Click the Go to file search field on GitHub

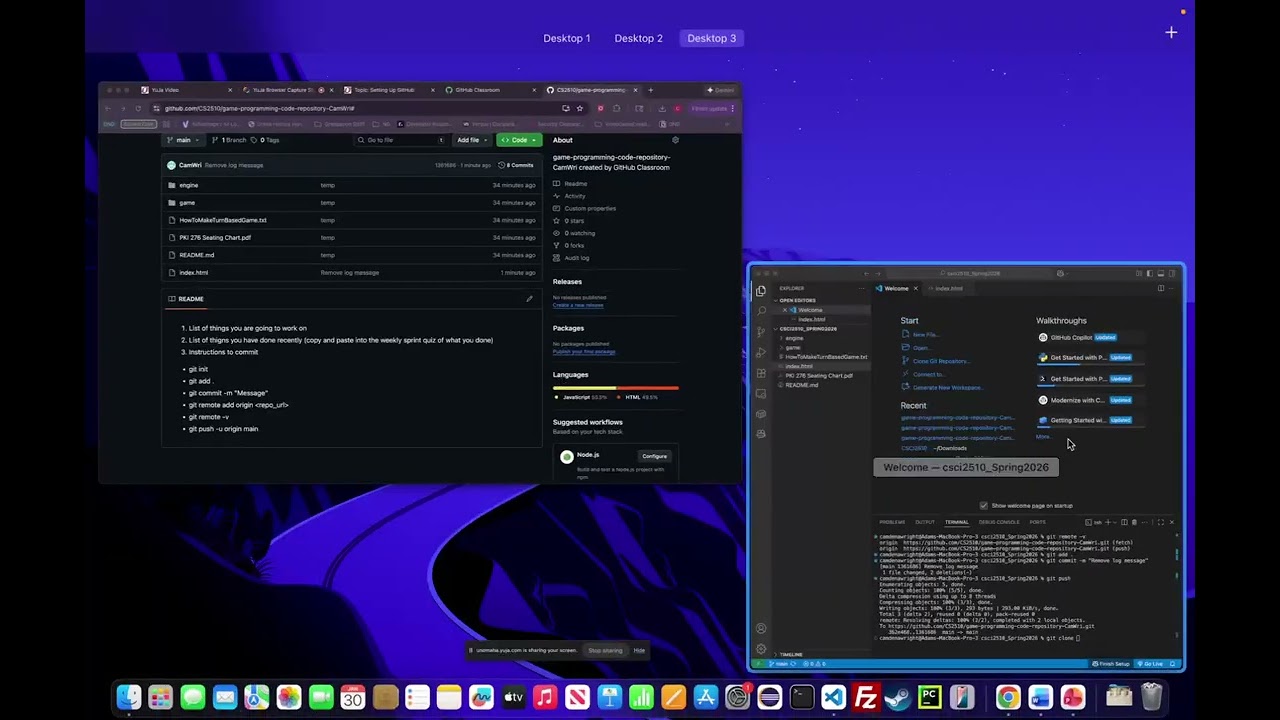click(401, 140)
